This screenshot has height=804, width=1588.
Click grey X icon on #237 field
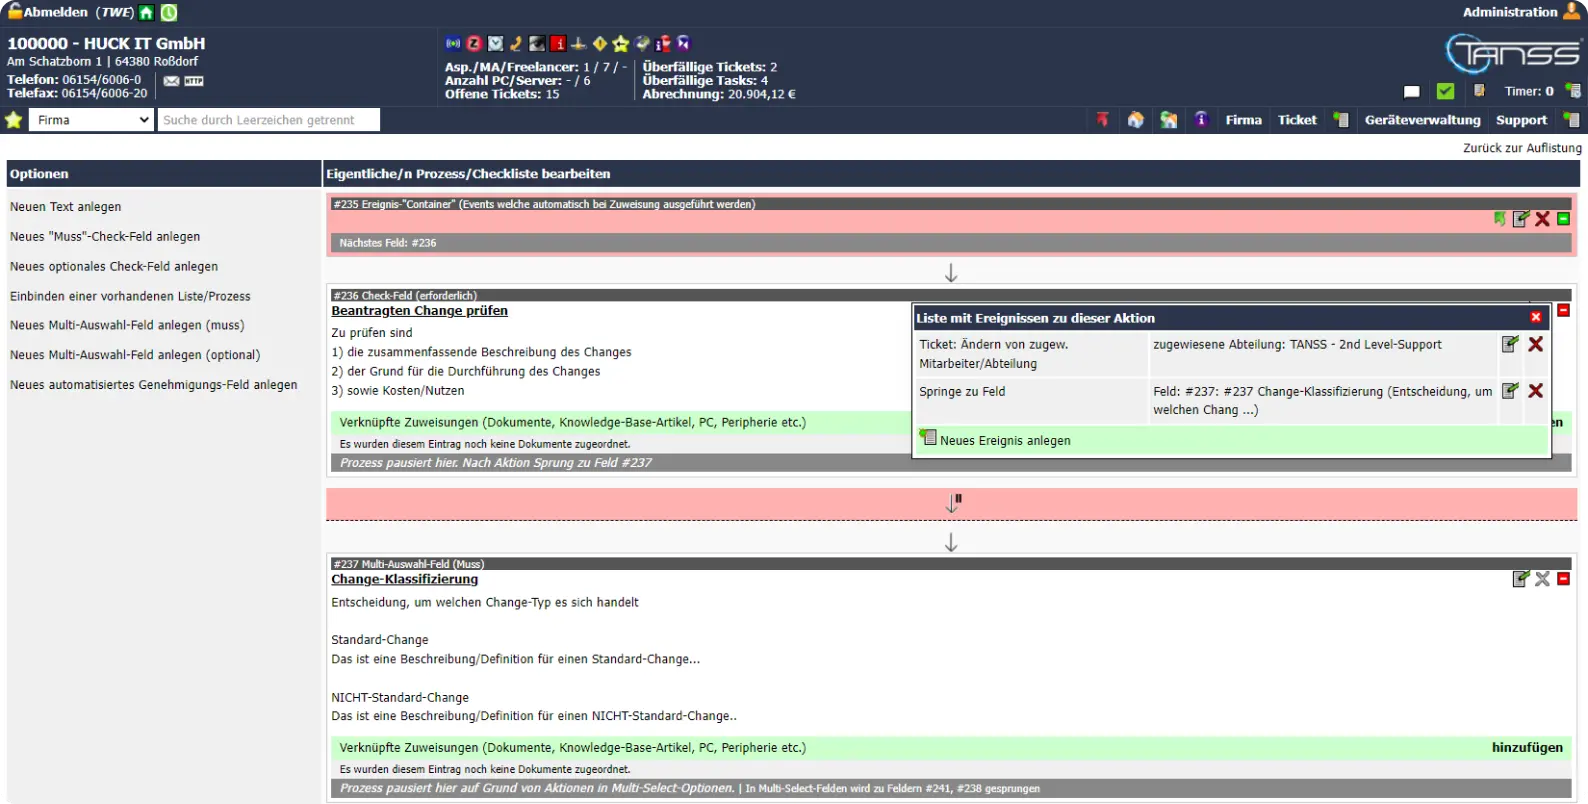pos(1542,579)
